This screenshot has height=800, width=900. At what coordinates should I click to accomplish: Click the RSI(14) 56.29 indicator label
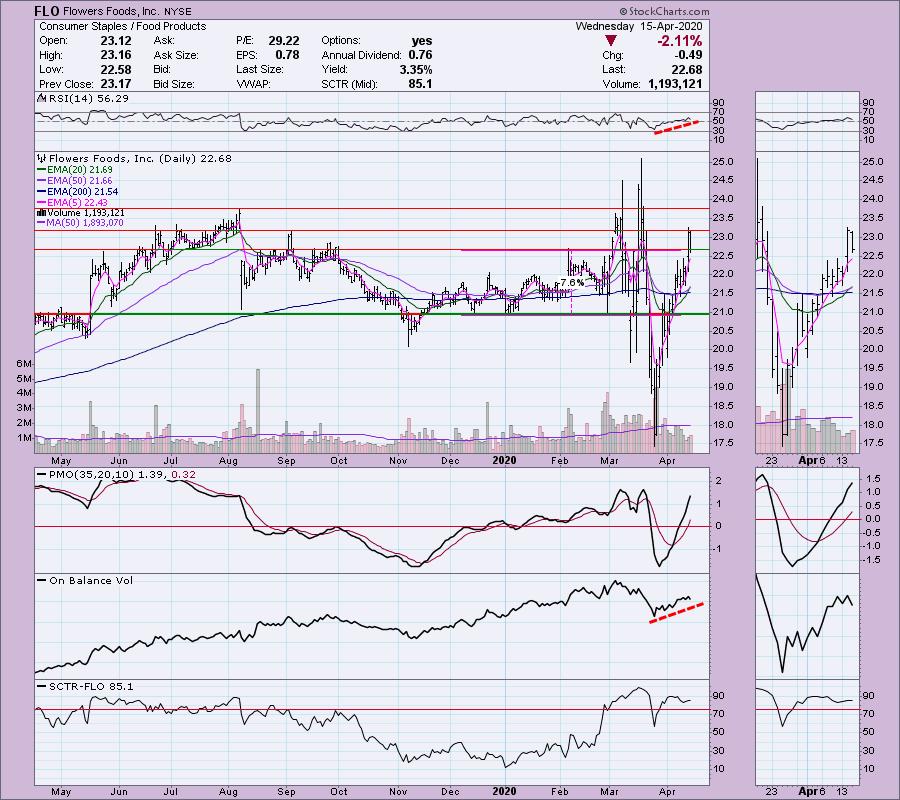click(89, 99)
